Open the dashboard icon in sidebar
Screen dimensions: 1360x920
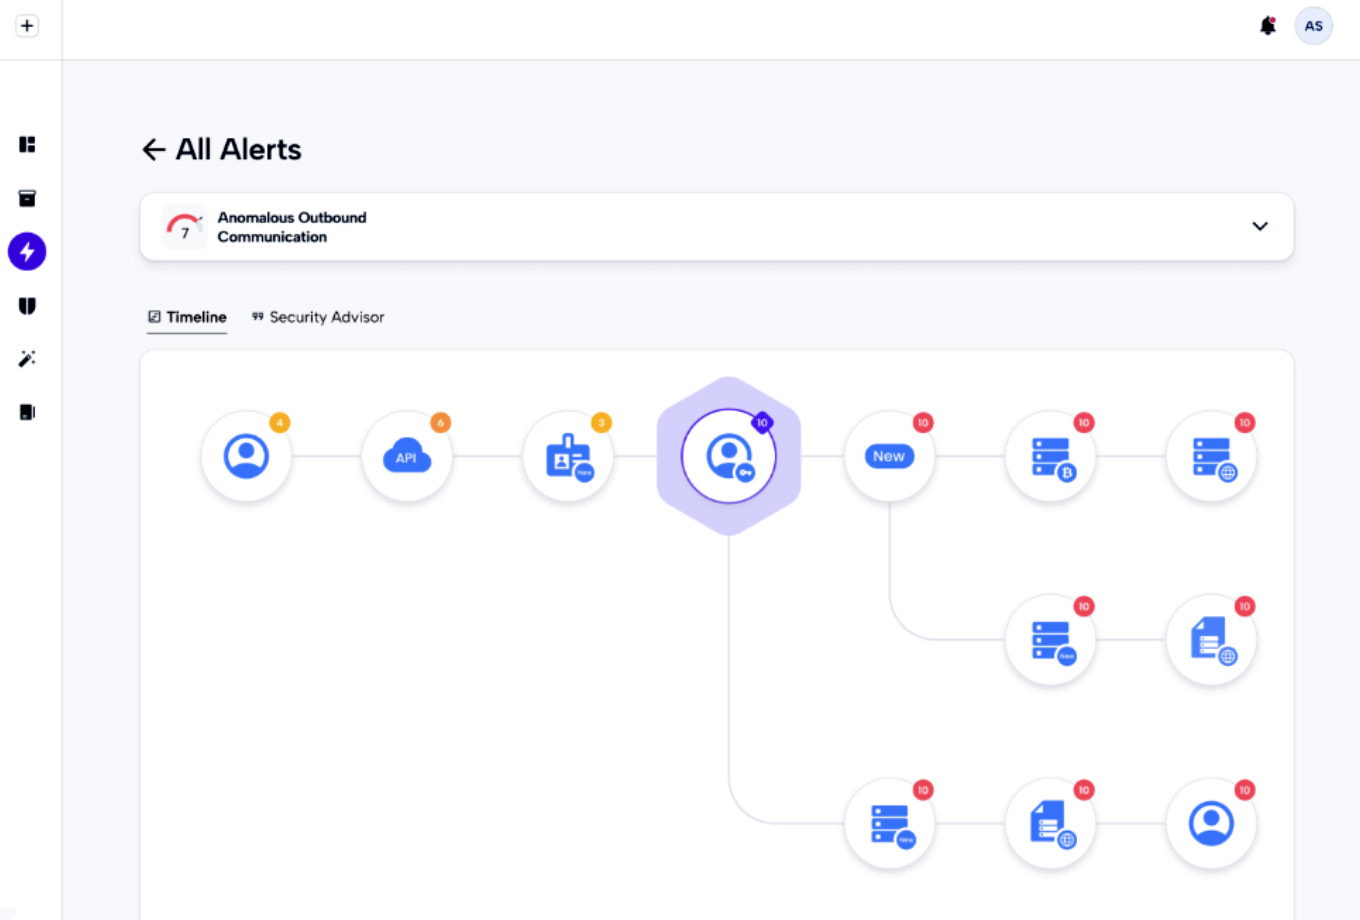point(27,145)
